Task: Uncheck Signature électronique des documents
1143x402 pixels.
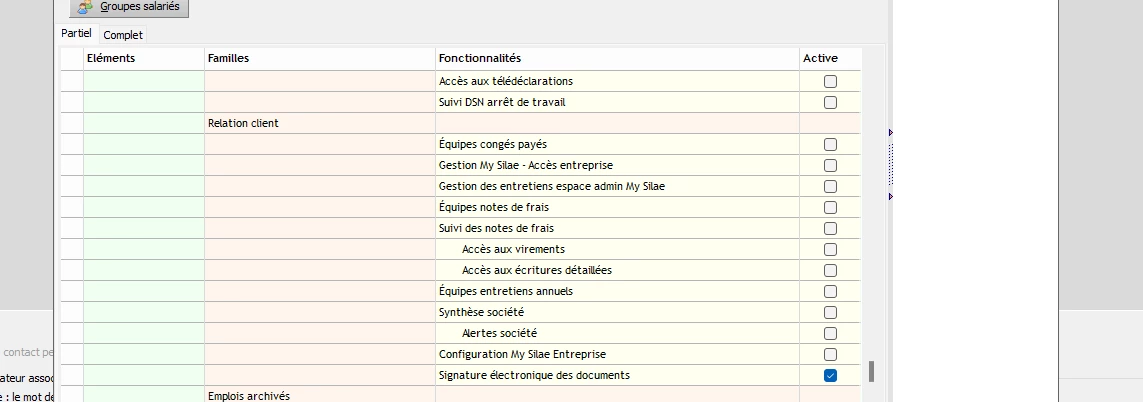Action: point(830,375)
